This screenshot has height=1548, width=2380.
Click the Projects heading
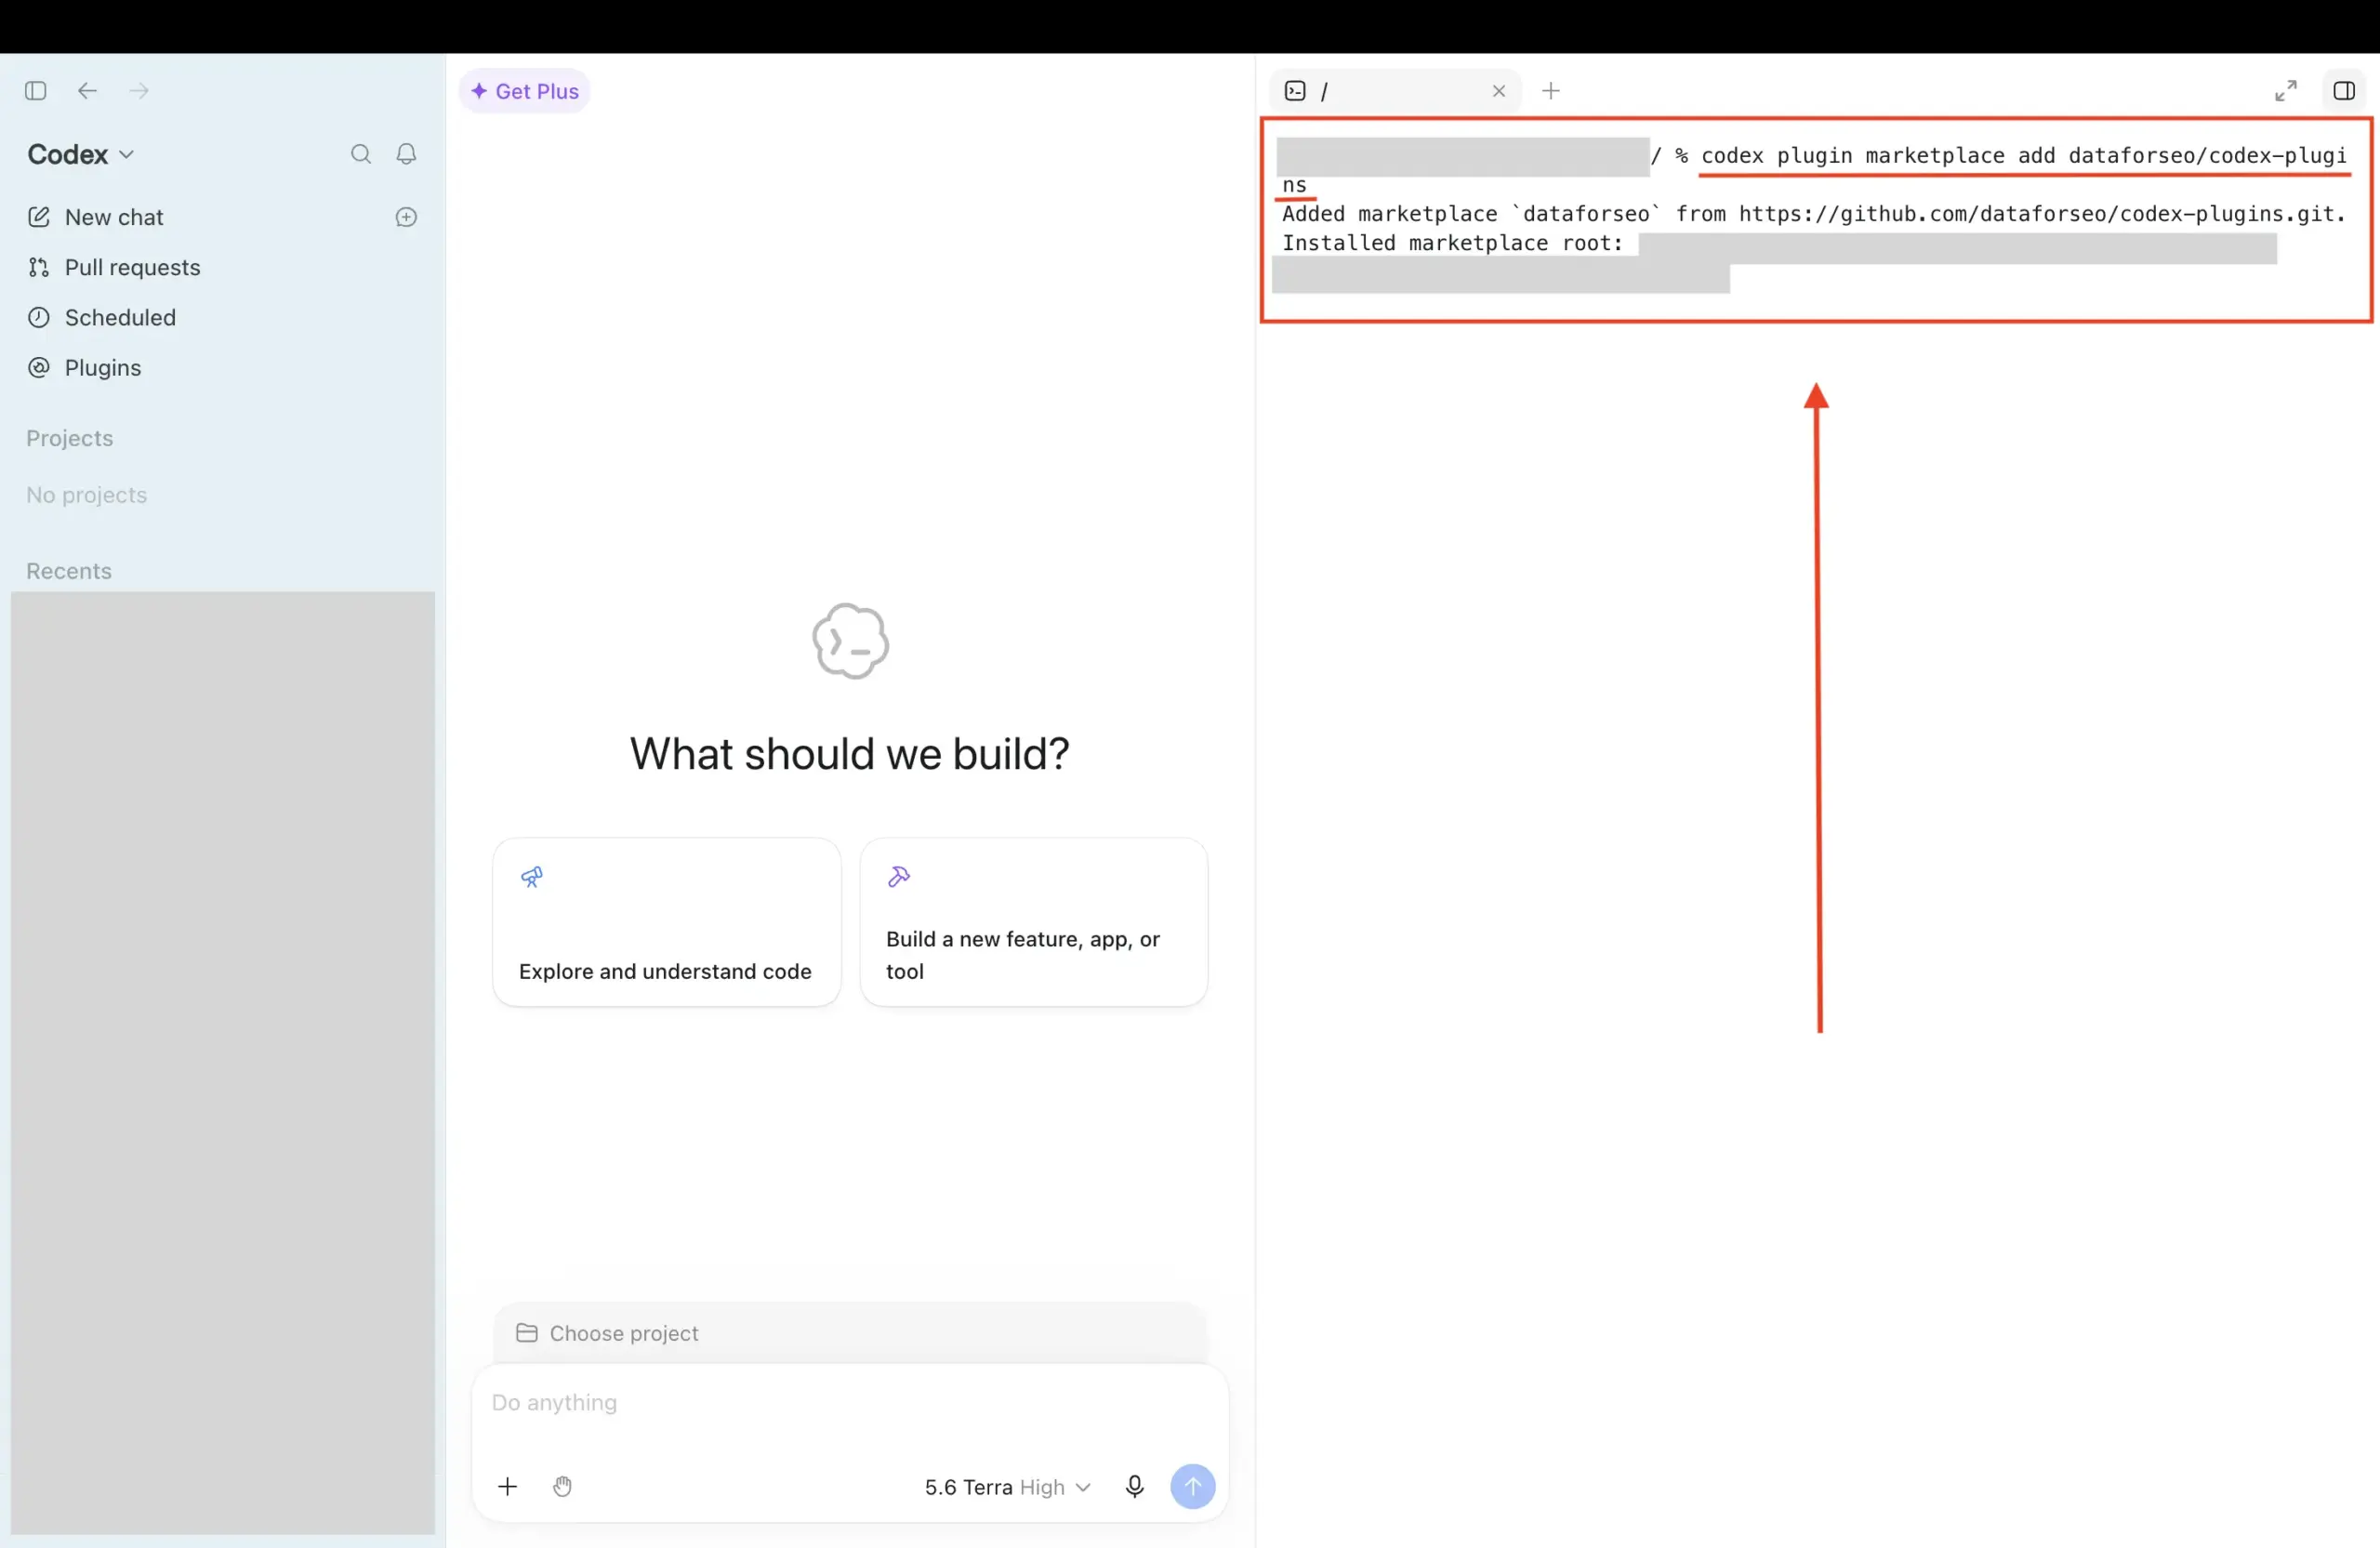70,438
